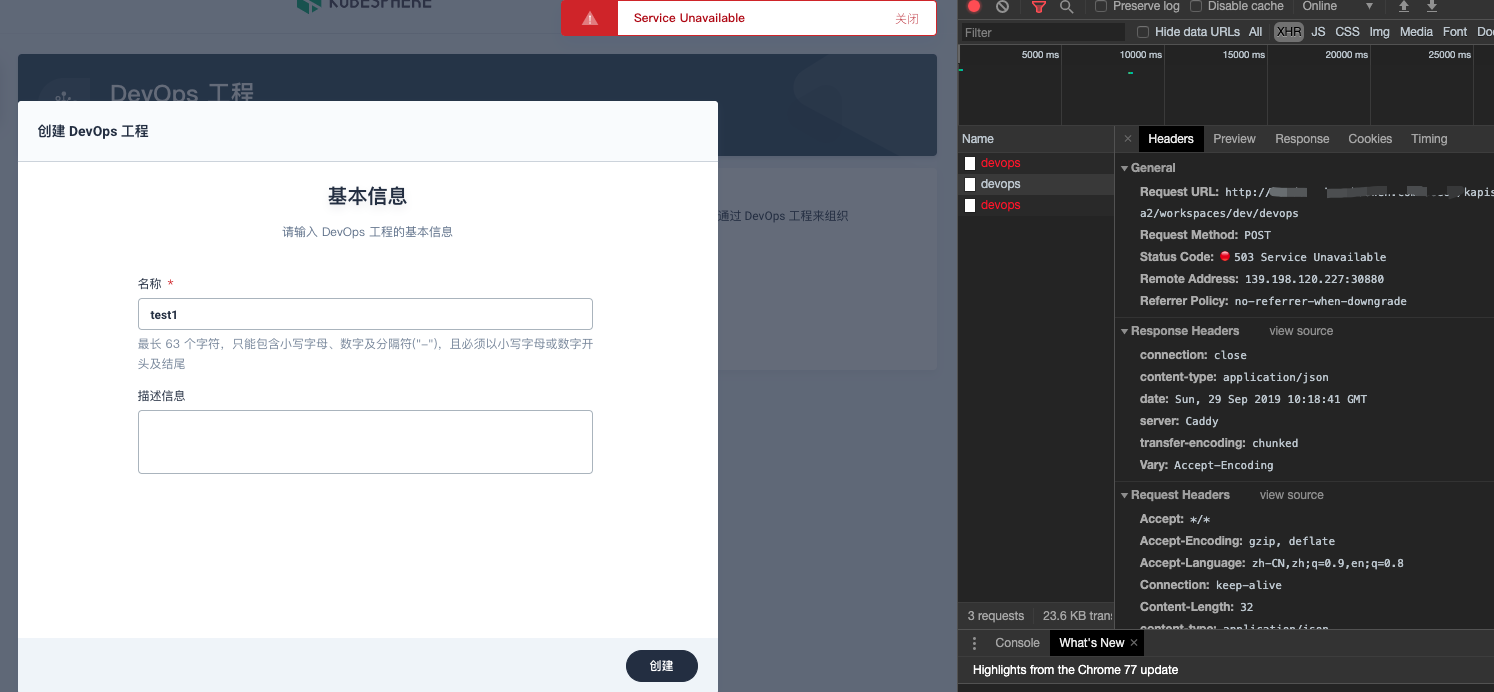This screenshot has height=692, width=1494.
Task: Open the Online throttling dropdown
Action: pyautogui.click(x=1337, y=6)
